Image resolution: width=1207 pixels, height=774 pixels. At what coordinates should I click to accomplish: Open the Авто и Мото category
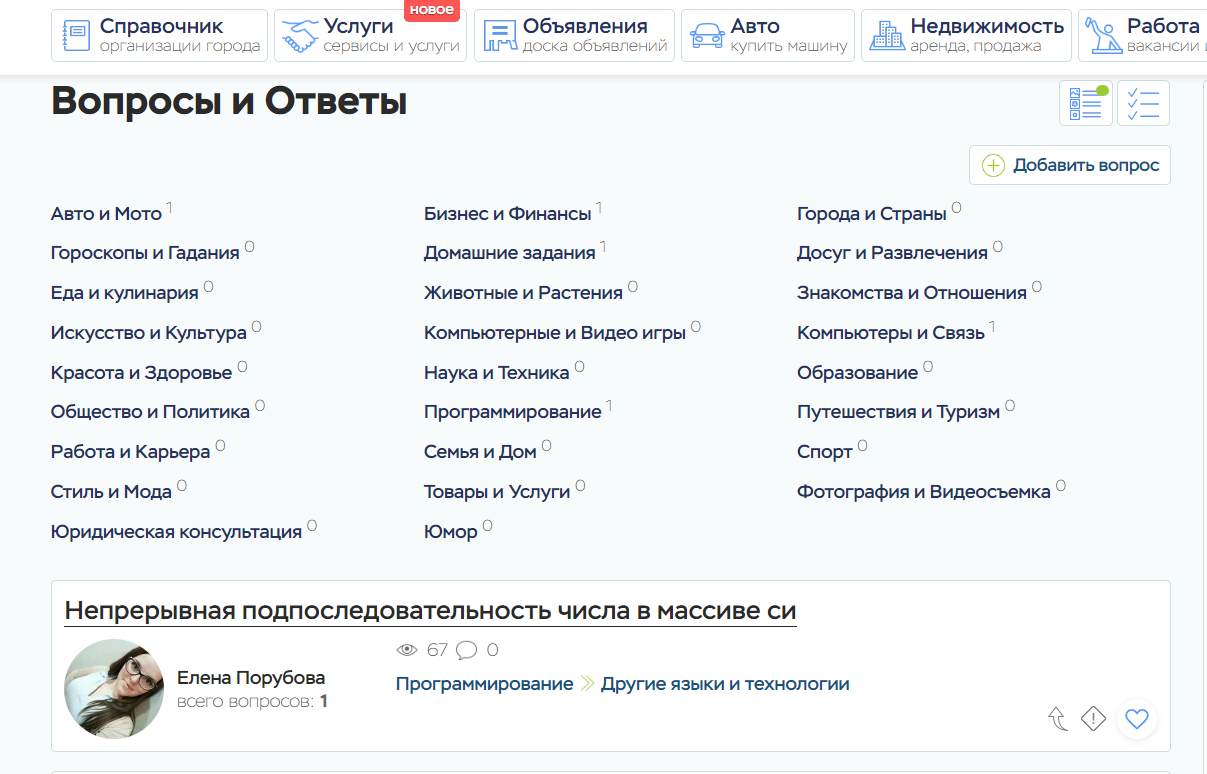click(x=106, y=214)
